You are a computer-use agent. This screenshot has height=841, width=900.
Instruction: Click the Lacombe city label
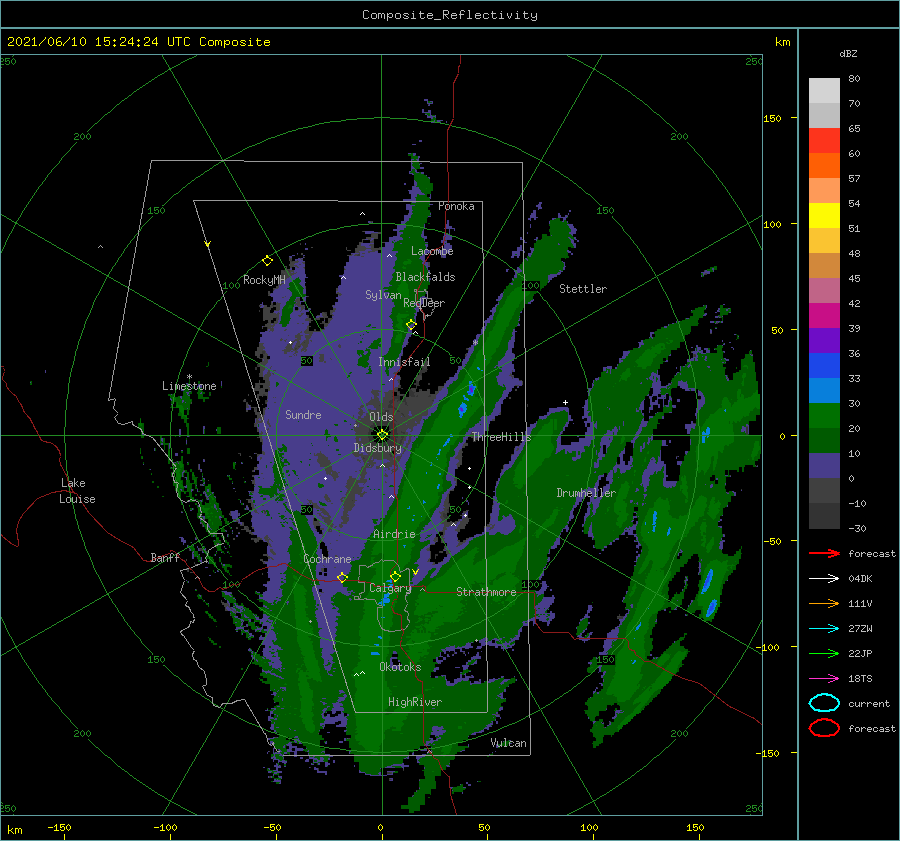(432, 251)
